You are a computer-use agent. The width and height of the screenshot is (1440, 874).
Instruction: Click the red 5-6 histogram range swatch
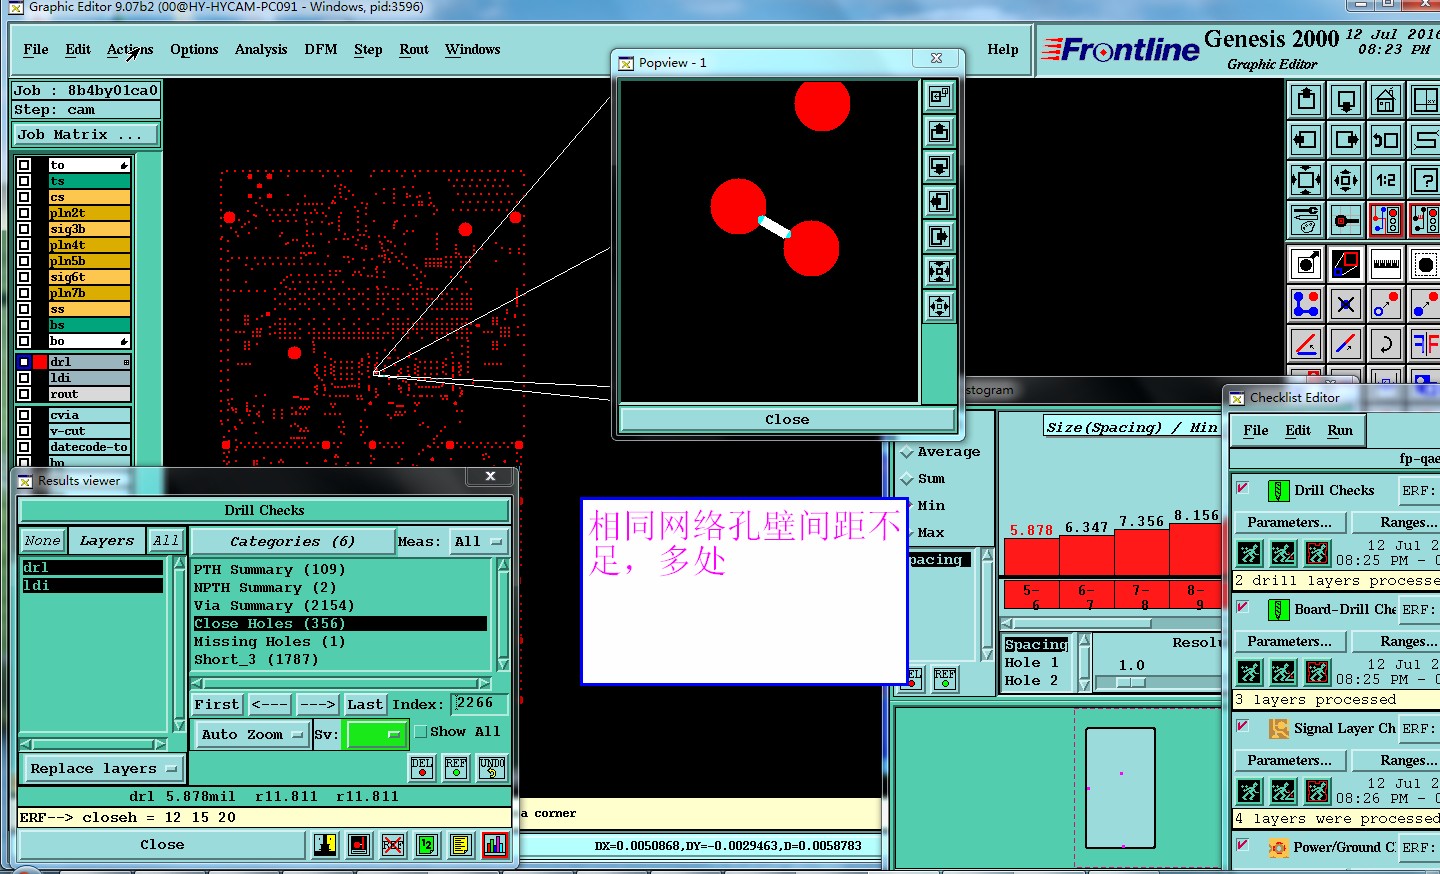(1030, 596)
